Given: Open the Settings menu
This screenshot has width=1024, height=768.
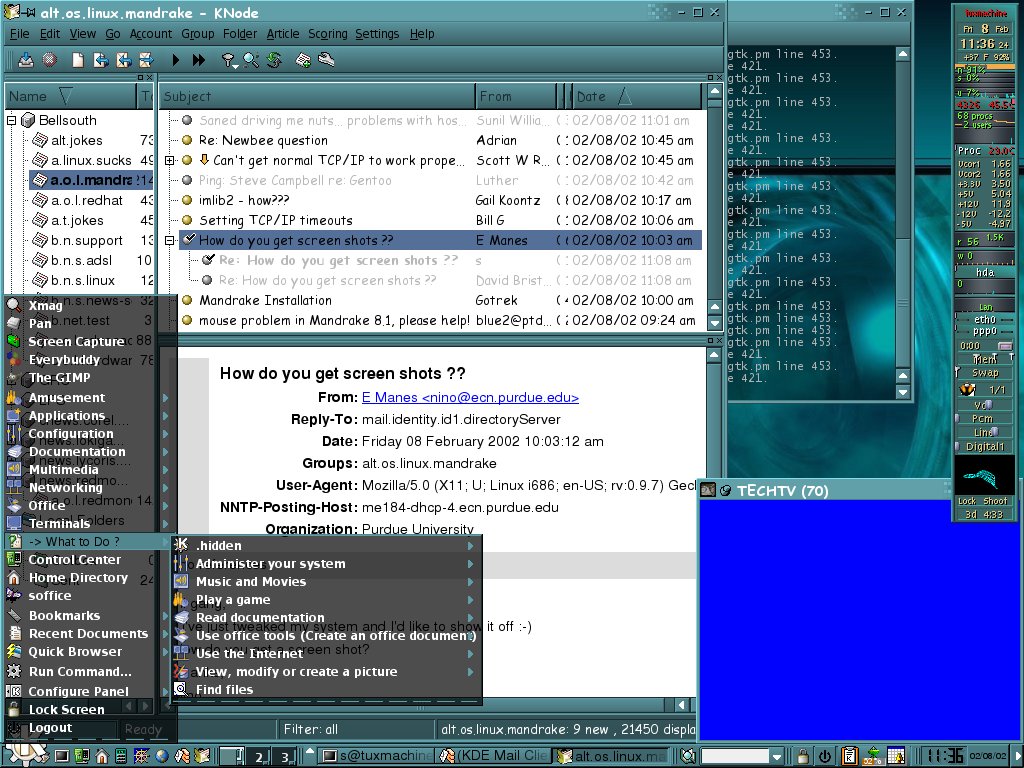Looking at the screenshot, I should (x=377, y=33).
